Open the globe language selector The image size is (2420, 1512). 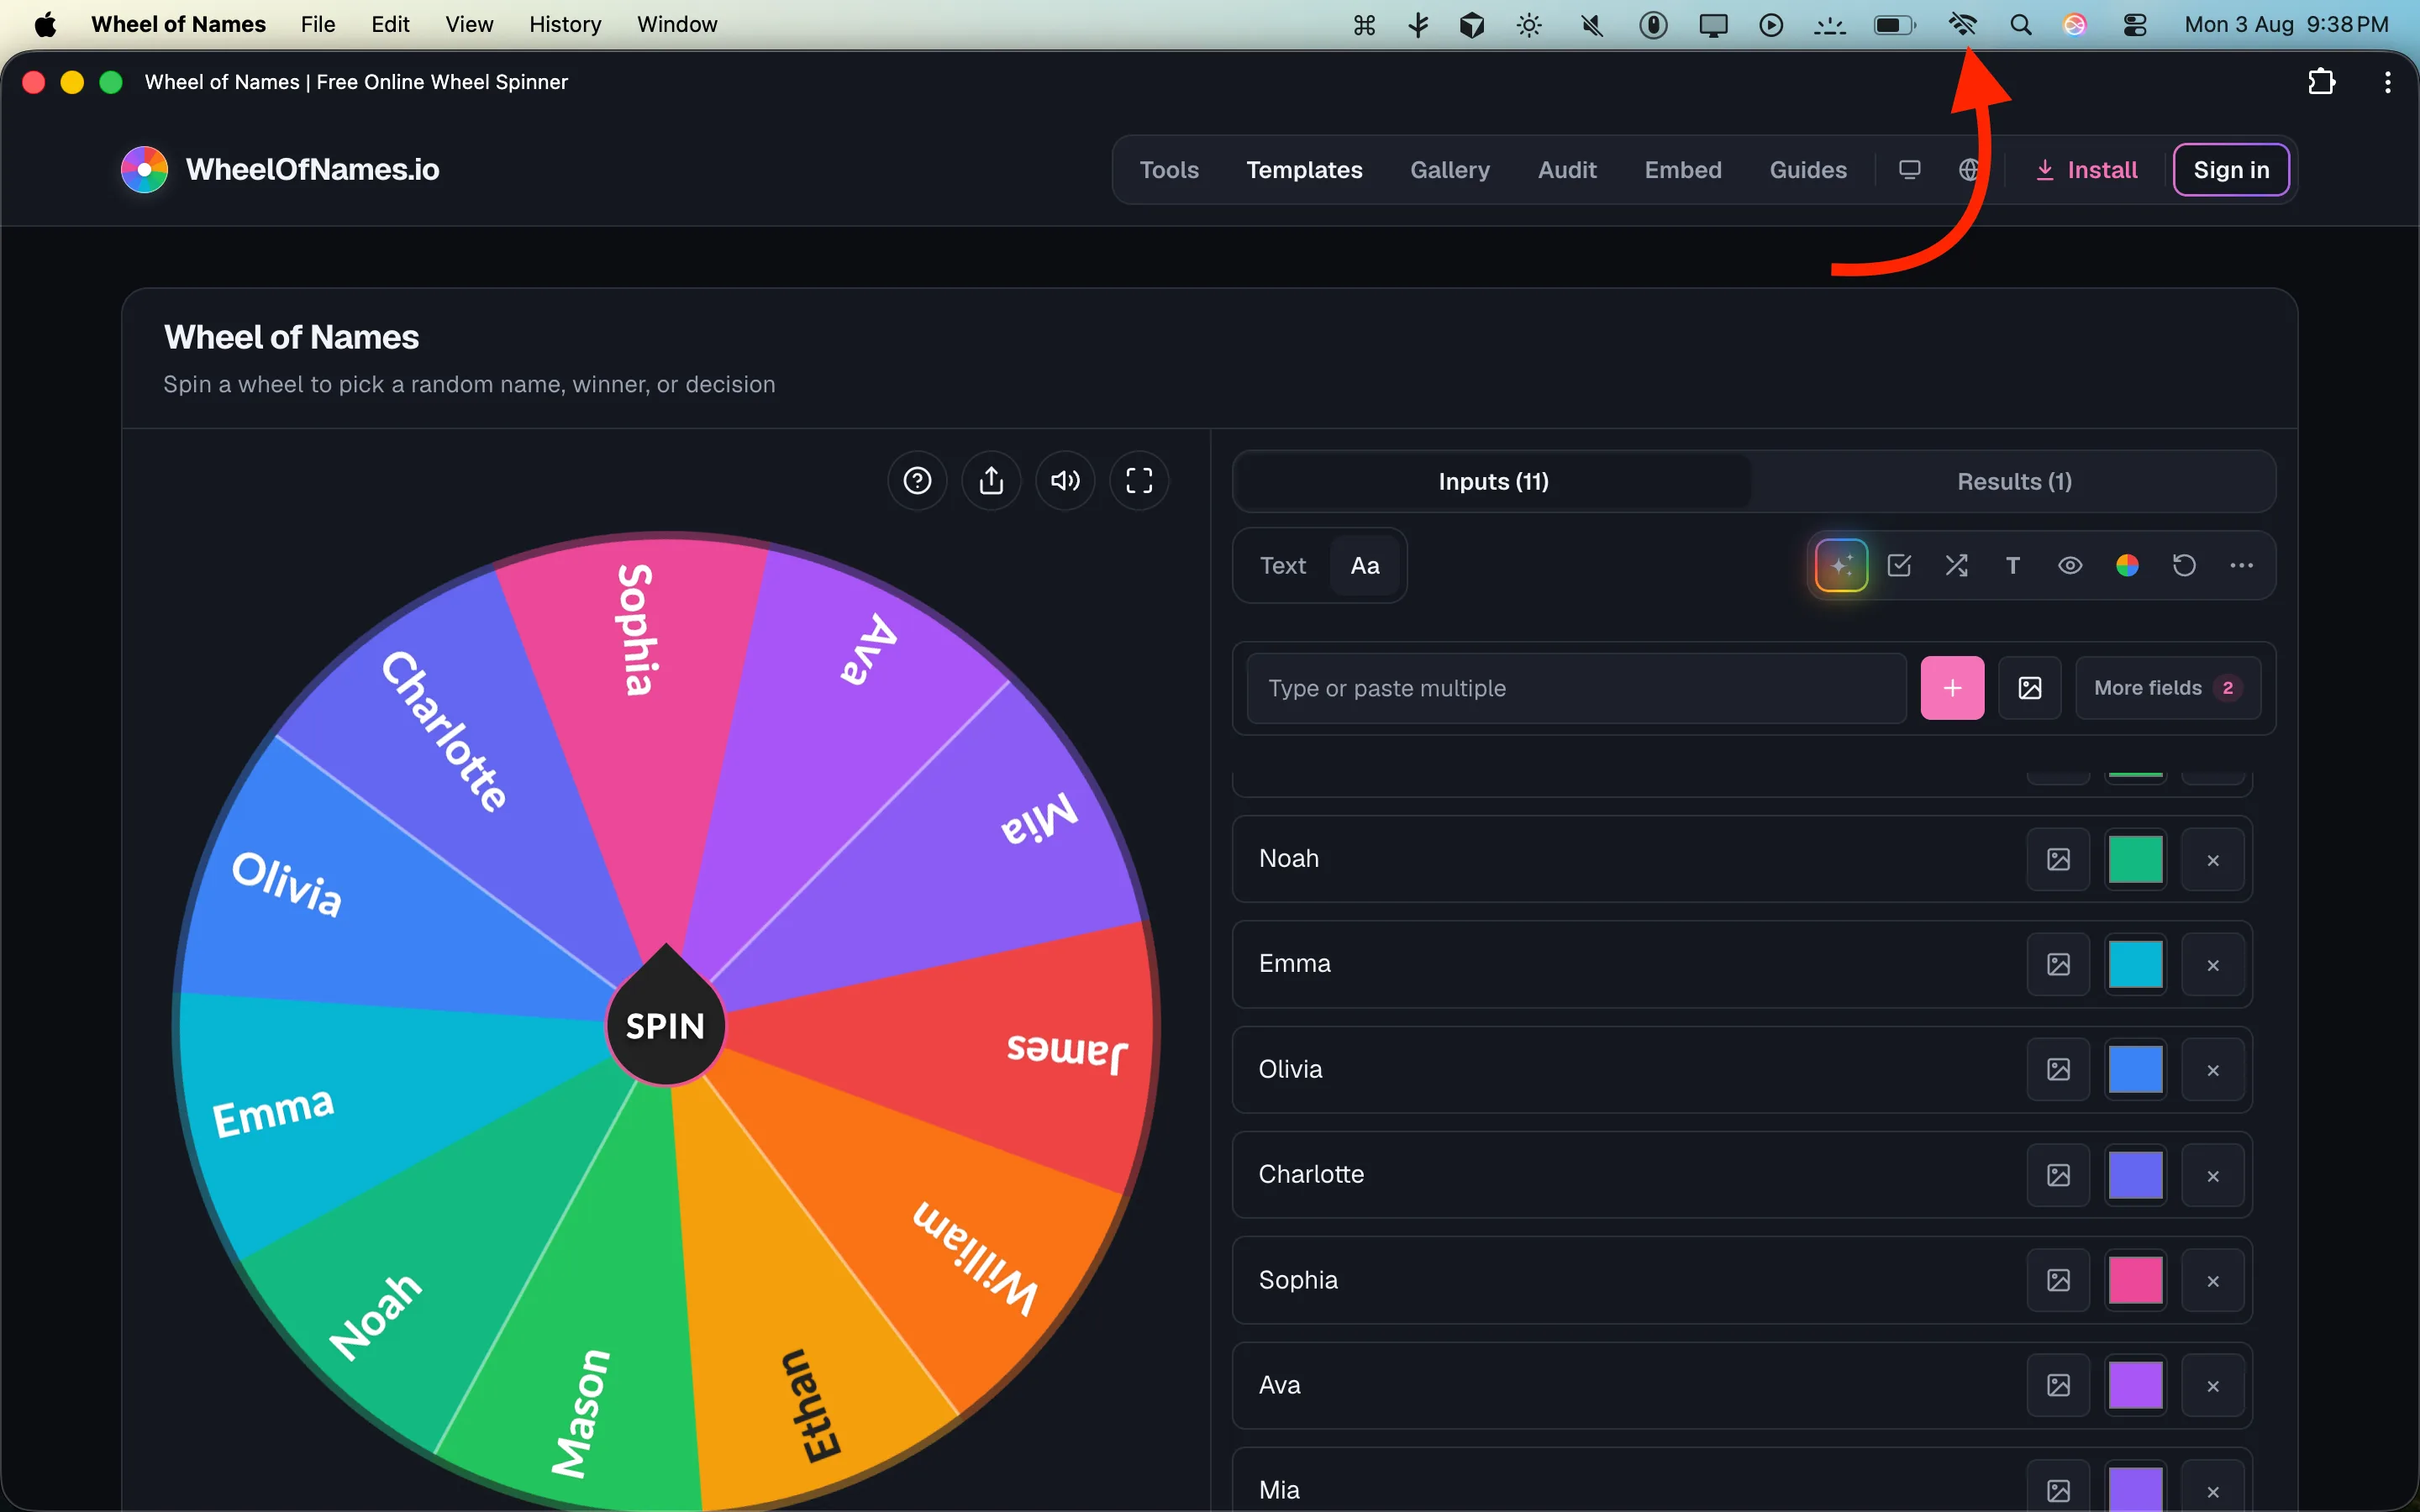[x=1969, y=170]
